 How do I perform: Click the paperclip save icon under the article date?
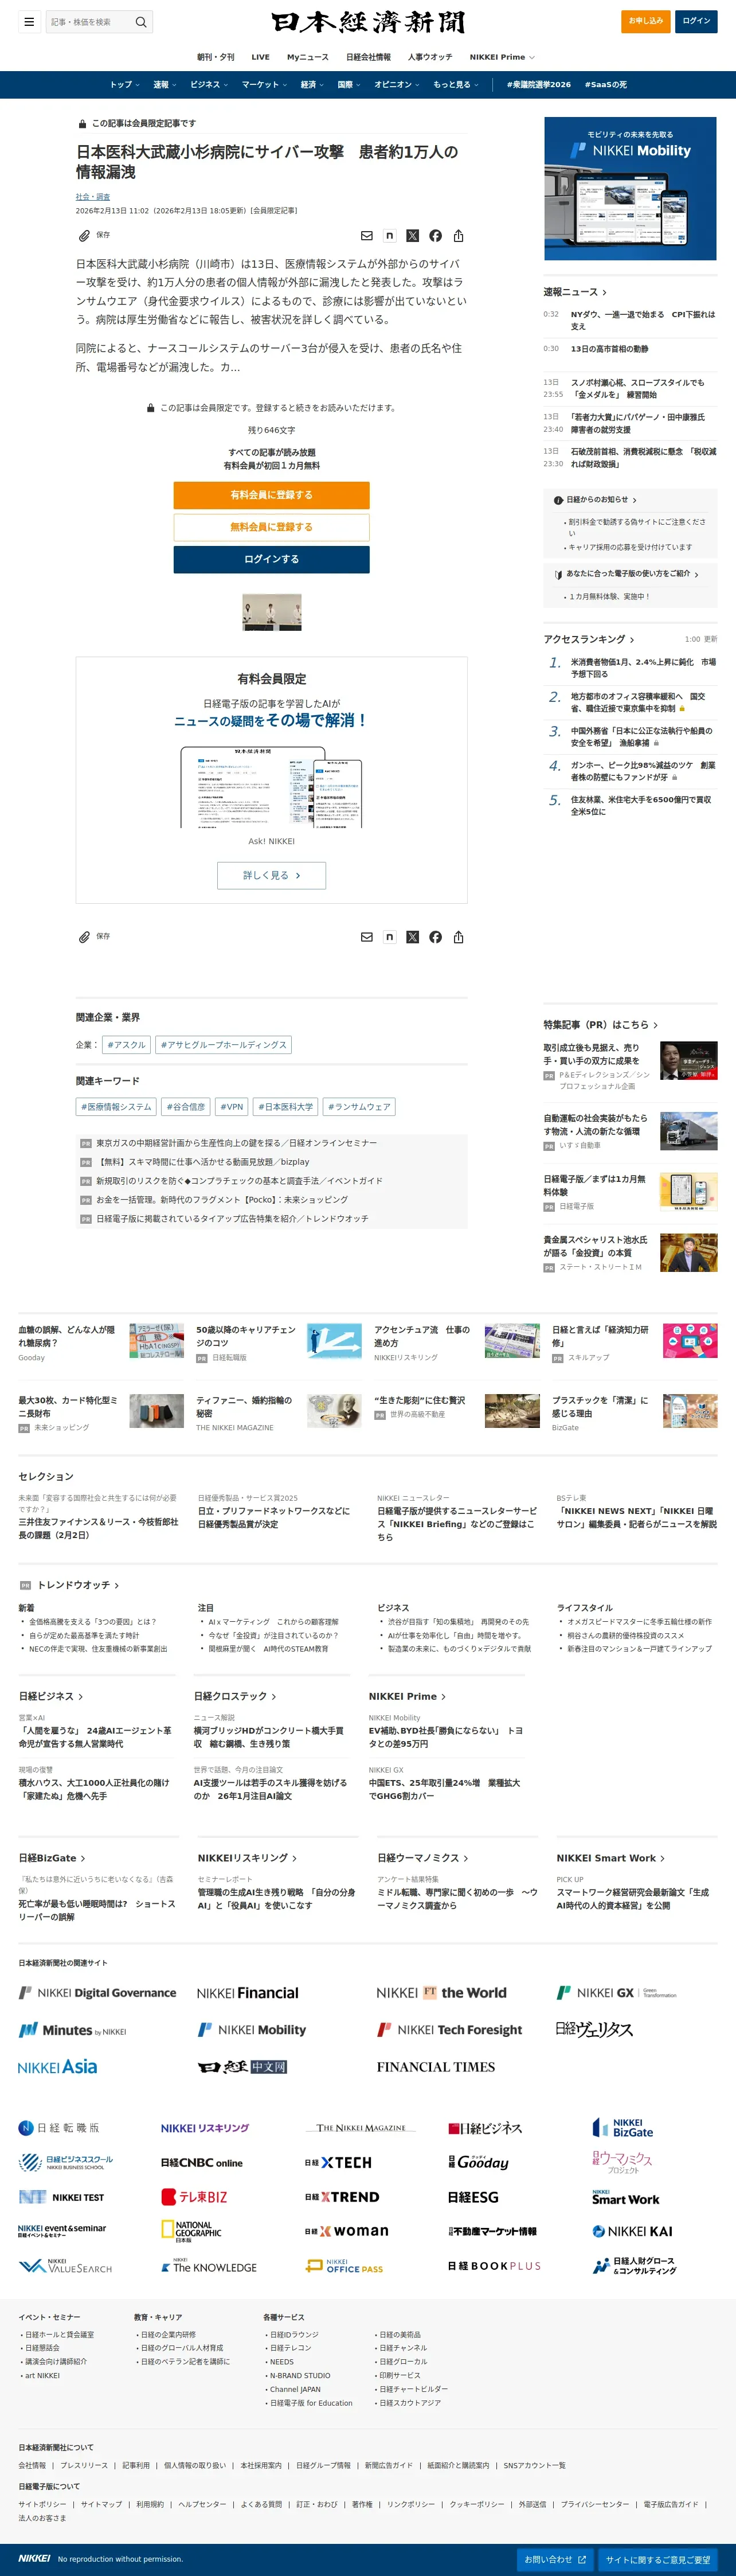pos(85,236)
